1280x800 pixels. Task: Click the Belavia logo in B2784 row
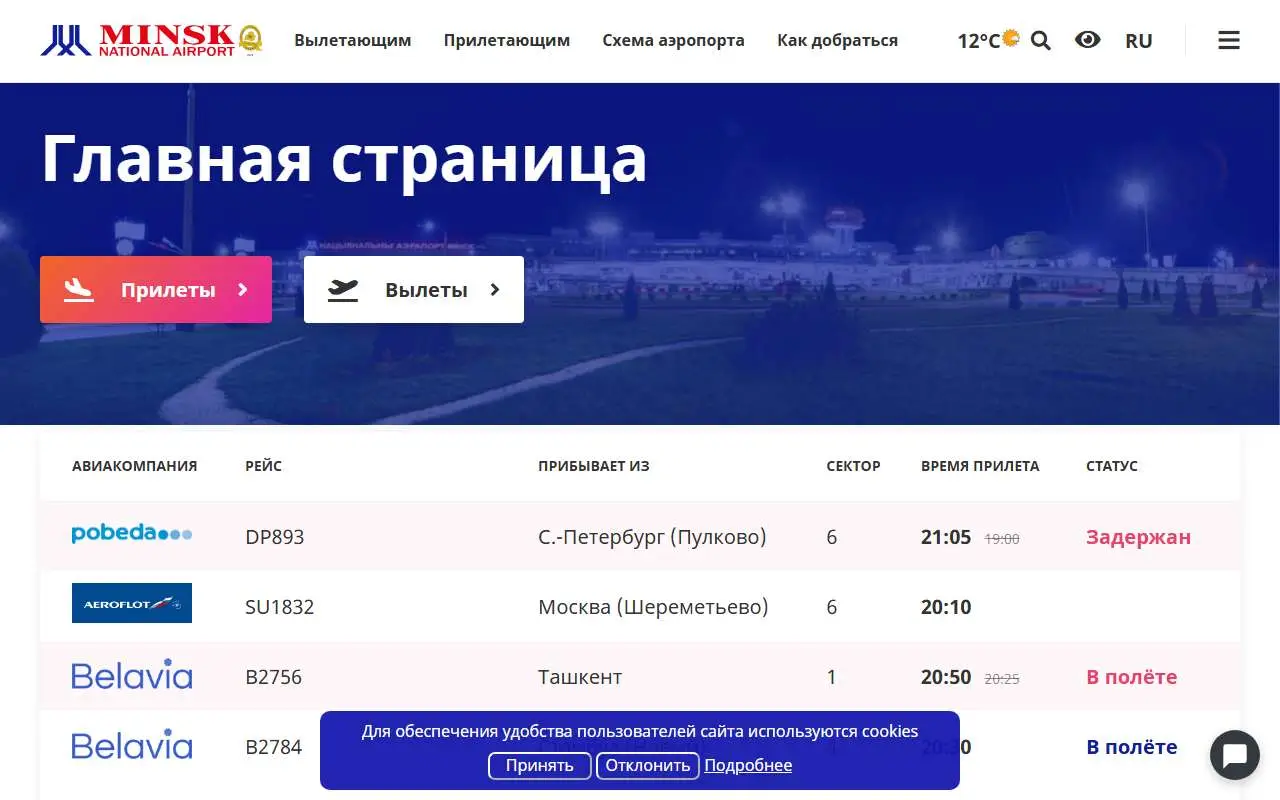pyautogui.click(x=132, y=745)
